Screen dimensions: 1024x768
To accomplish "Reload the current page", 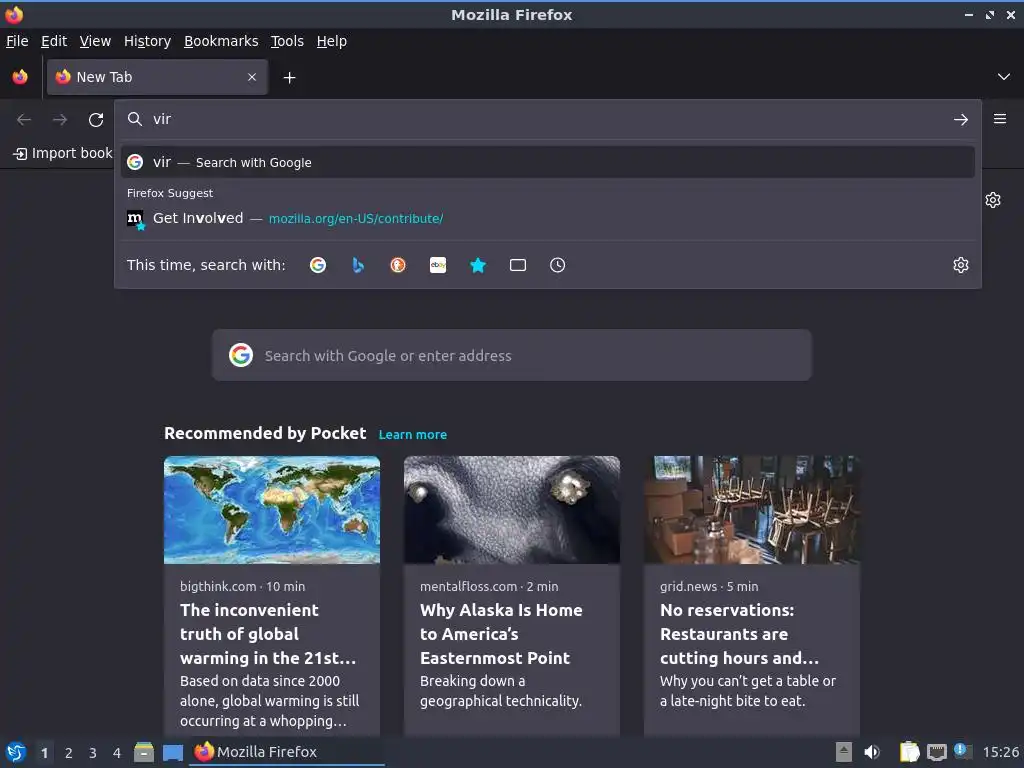I will 96,120.
